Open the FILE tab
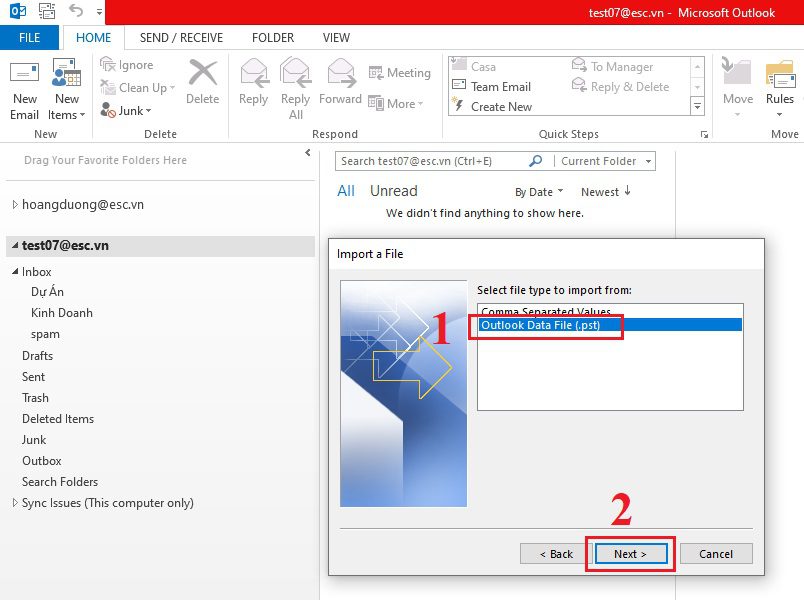804x600 pixels. pyautogui.click(x=29, y=37)
